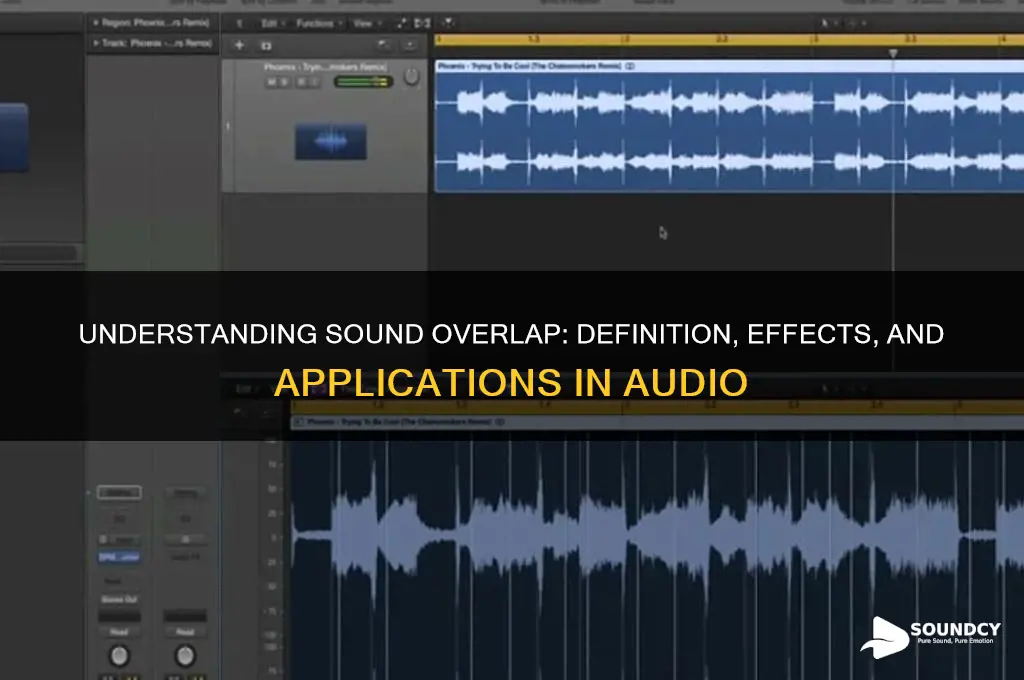1024x680 pixels.
Task: Toggle the automation button in tracks menu bar
Action: coord(401,24)
